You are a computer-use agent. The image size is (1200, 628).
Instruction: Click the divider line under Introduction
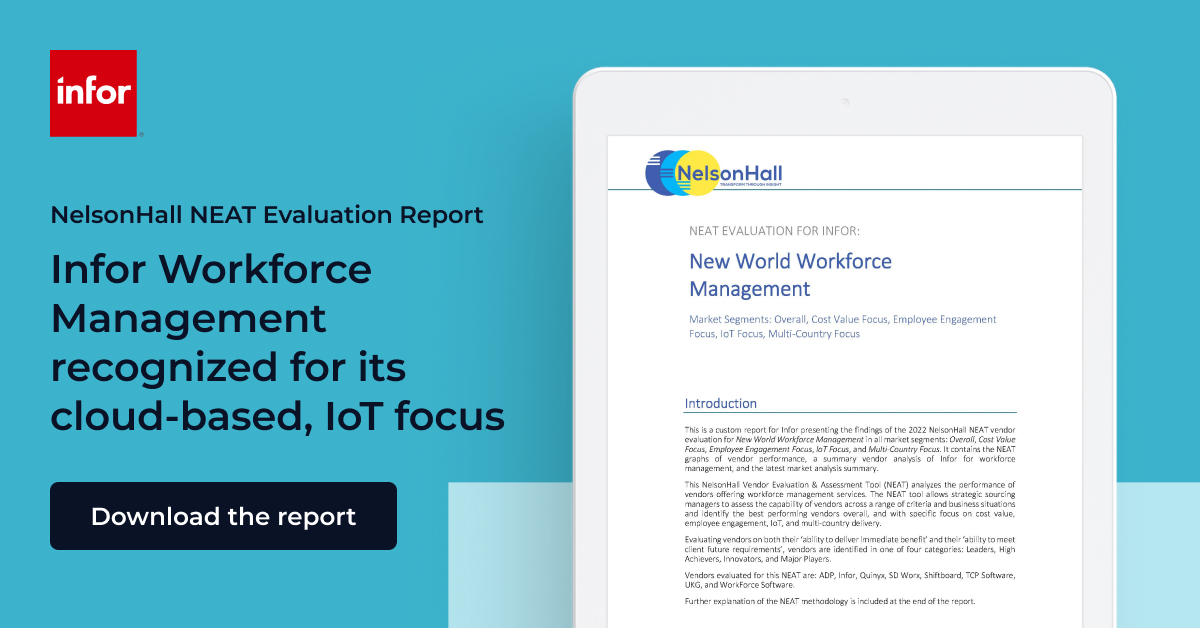pos(850,412)
